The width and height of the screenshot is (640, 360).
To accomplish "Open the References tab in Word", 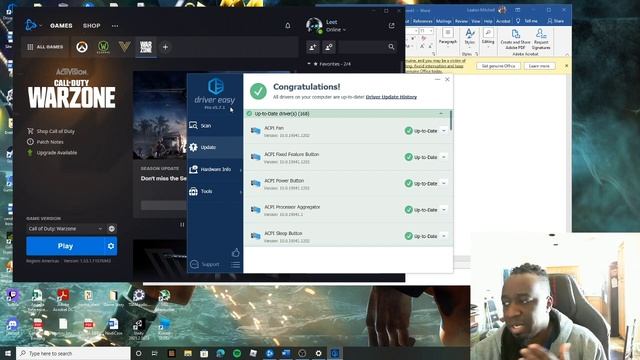I will [x=422, y=21].
